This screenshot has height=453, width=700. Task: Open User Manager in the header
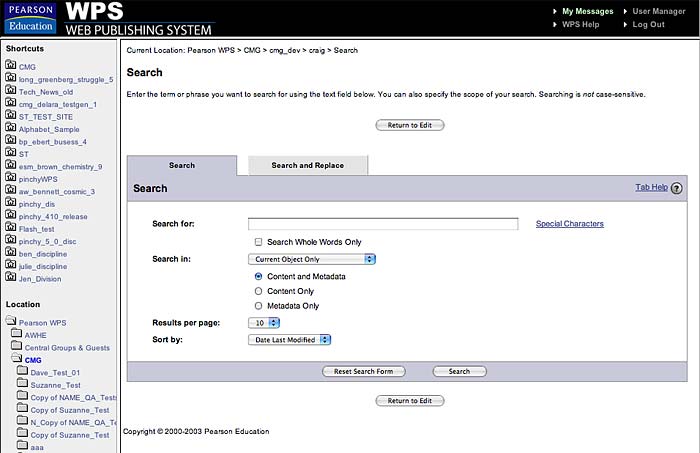pyautogui.click(x=658, y=12)
